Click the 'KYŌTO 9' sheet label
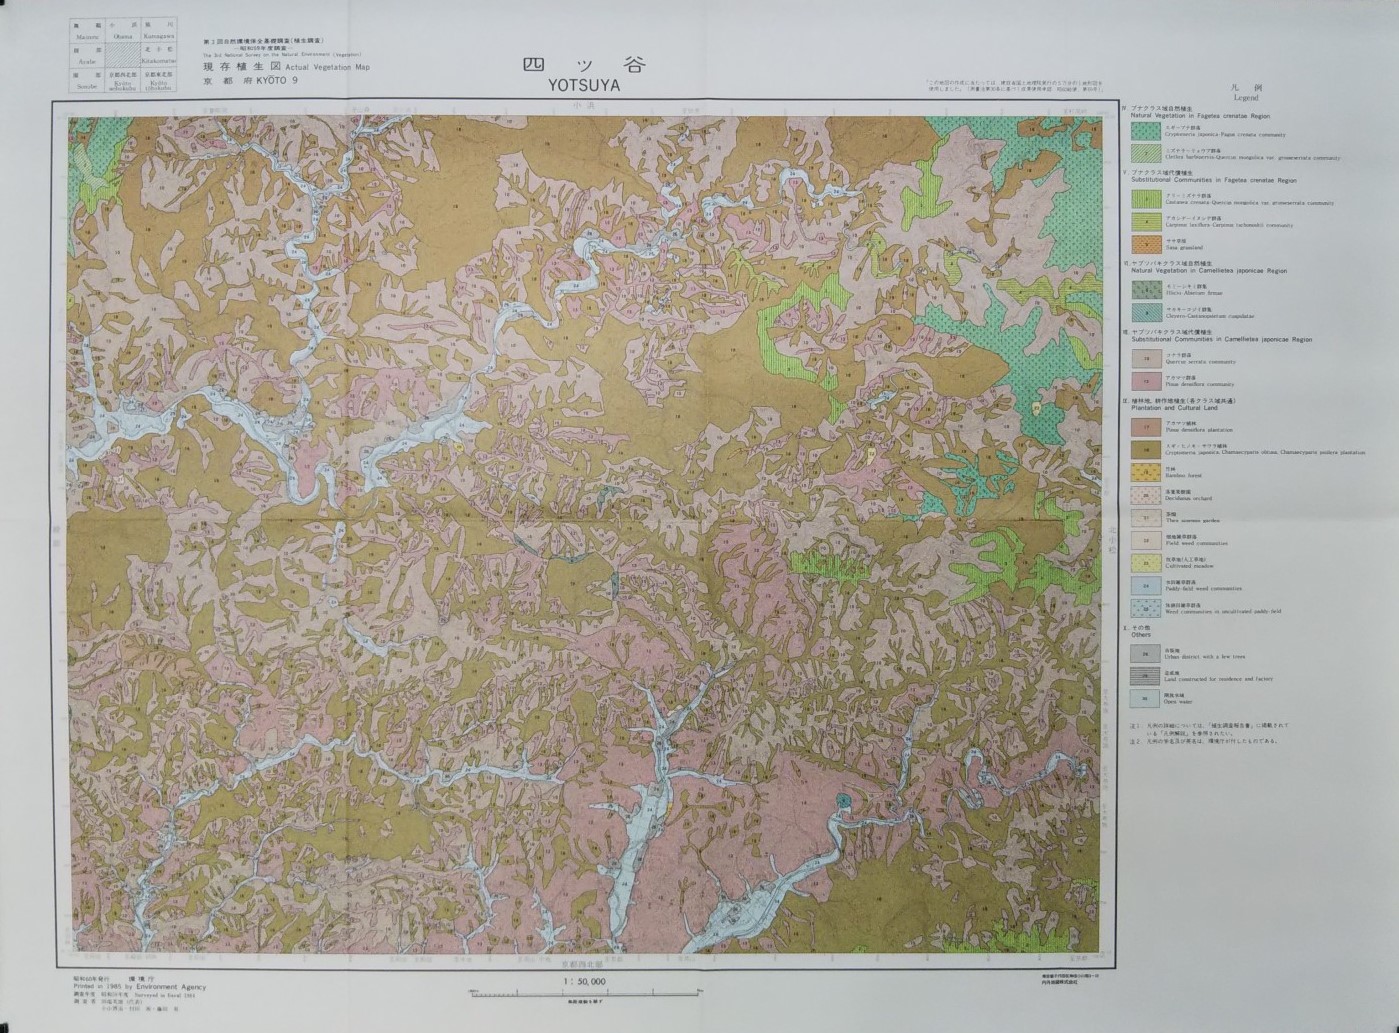 pos(276,80)
